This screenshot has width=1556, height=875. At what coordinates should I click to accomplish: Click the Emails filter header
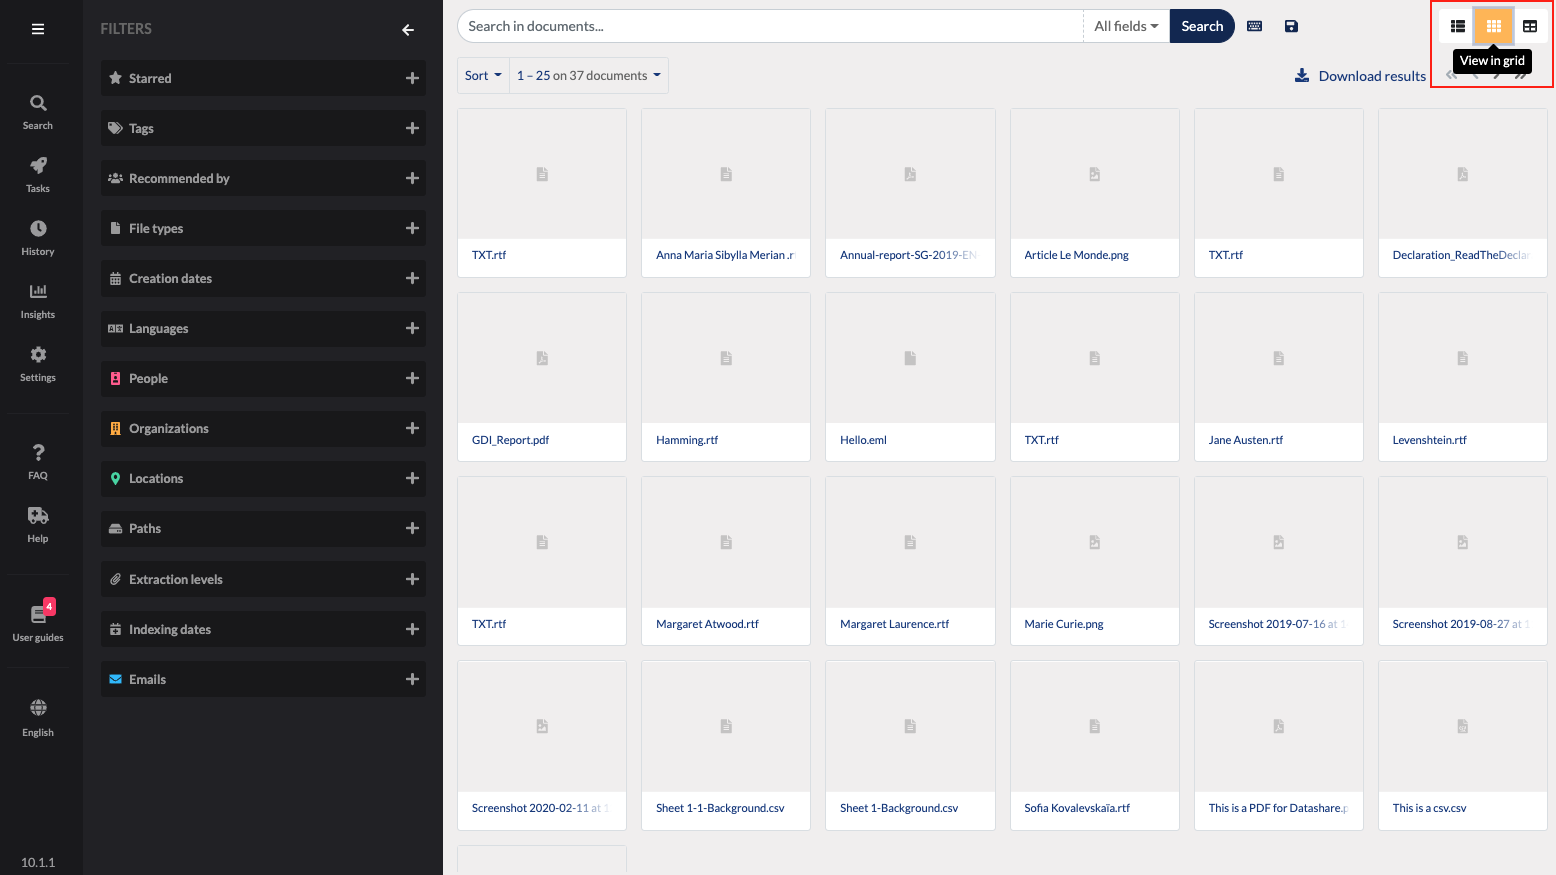coord(263,679)
